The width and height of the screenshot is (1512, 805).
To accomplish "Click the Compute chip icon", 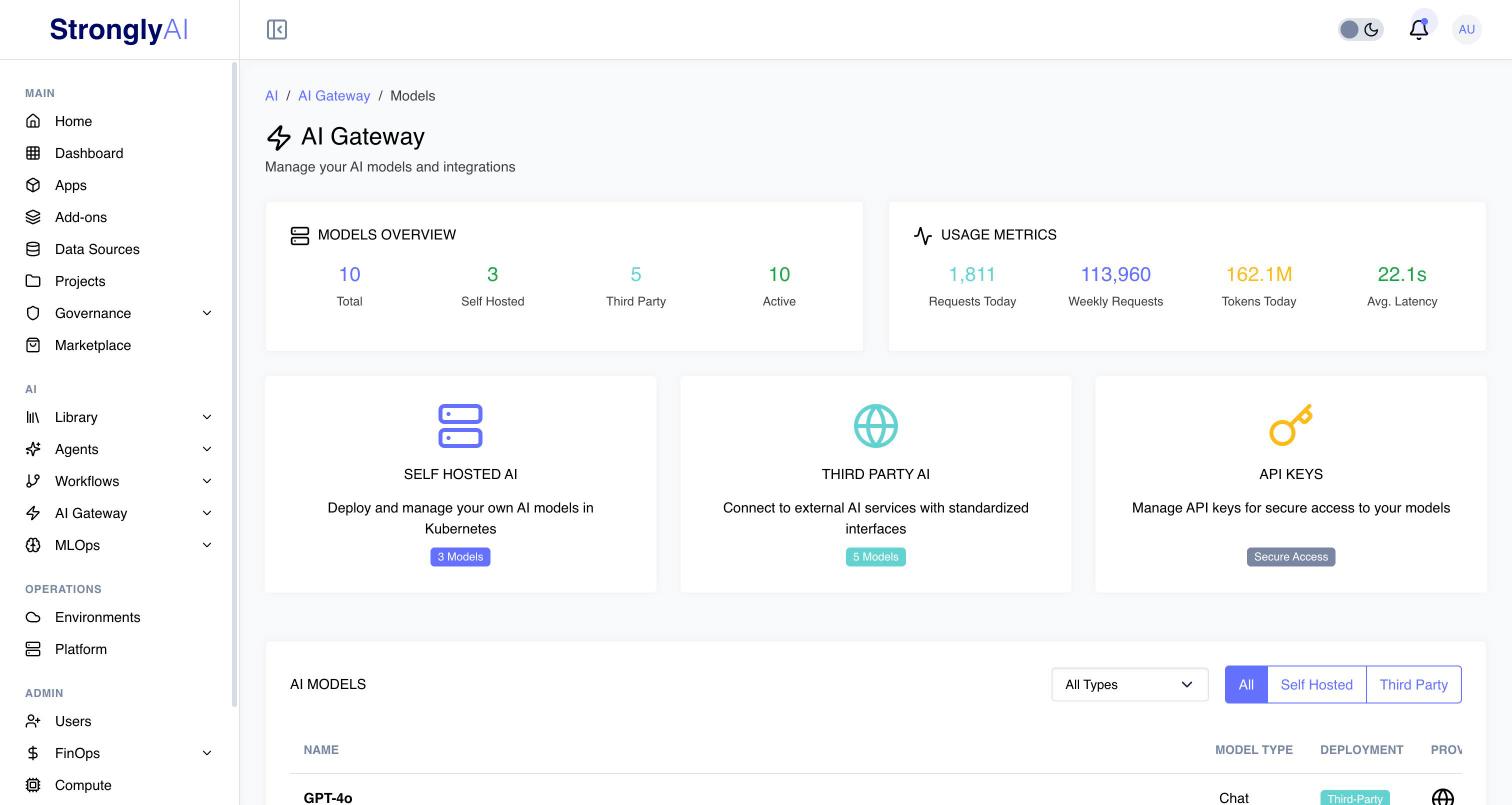I will click(33, 785).
